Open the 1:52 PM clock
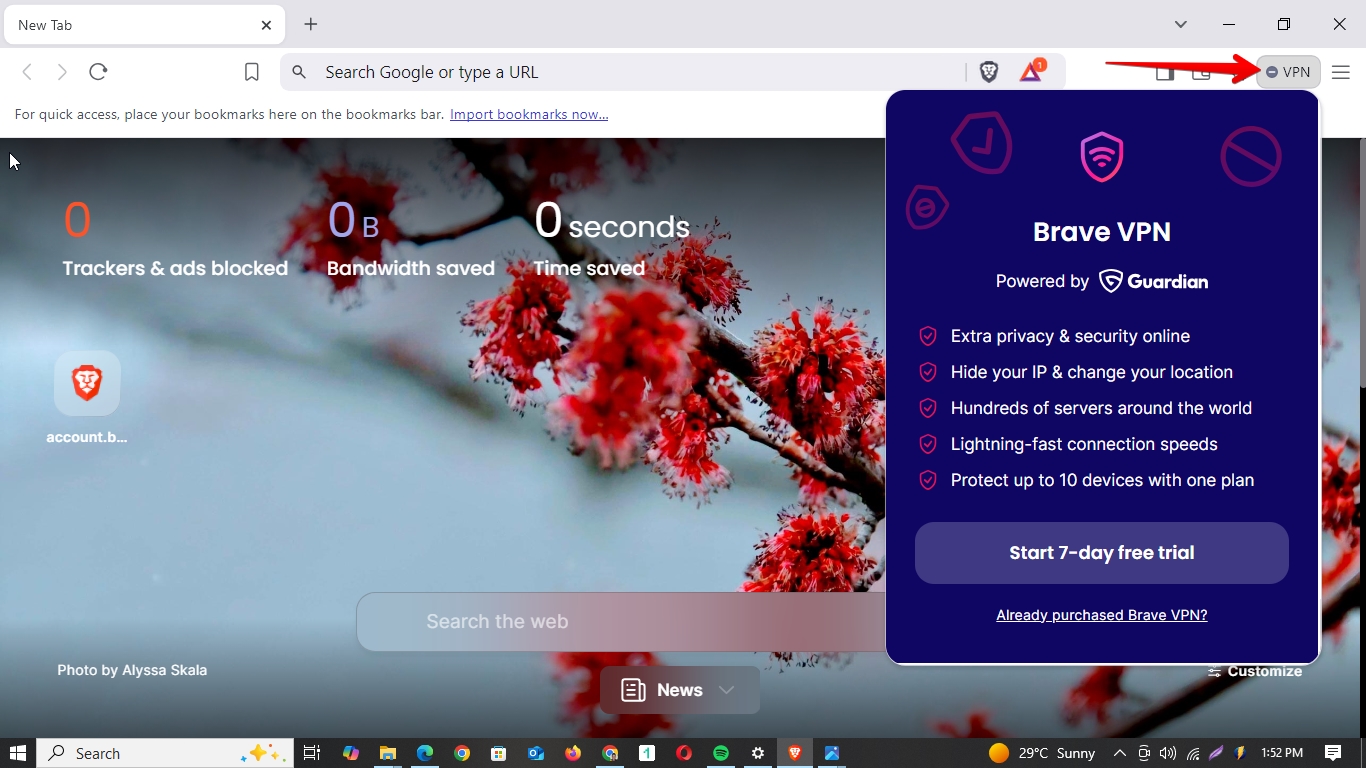 point(1282,753)
